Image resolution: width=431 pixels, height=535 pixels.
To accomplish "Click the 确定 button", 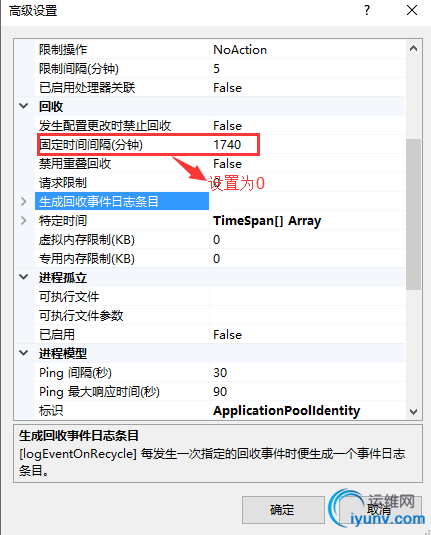I will tap(283, 510).
